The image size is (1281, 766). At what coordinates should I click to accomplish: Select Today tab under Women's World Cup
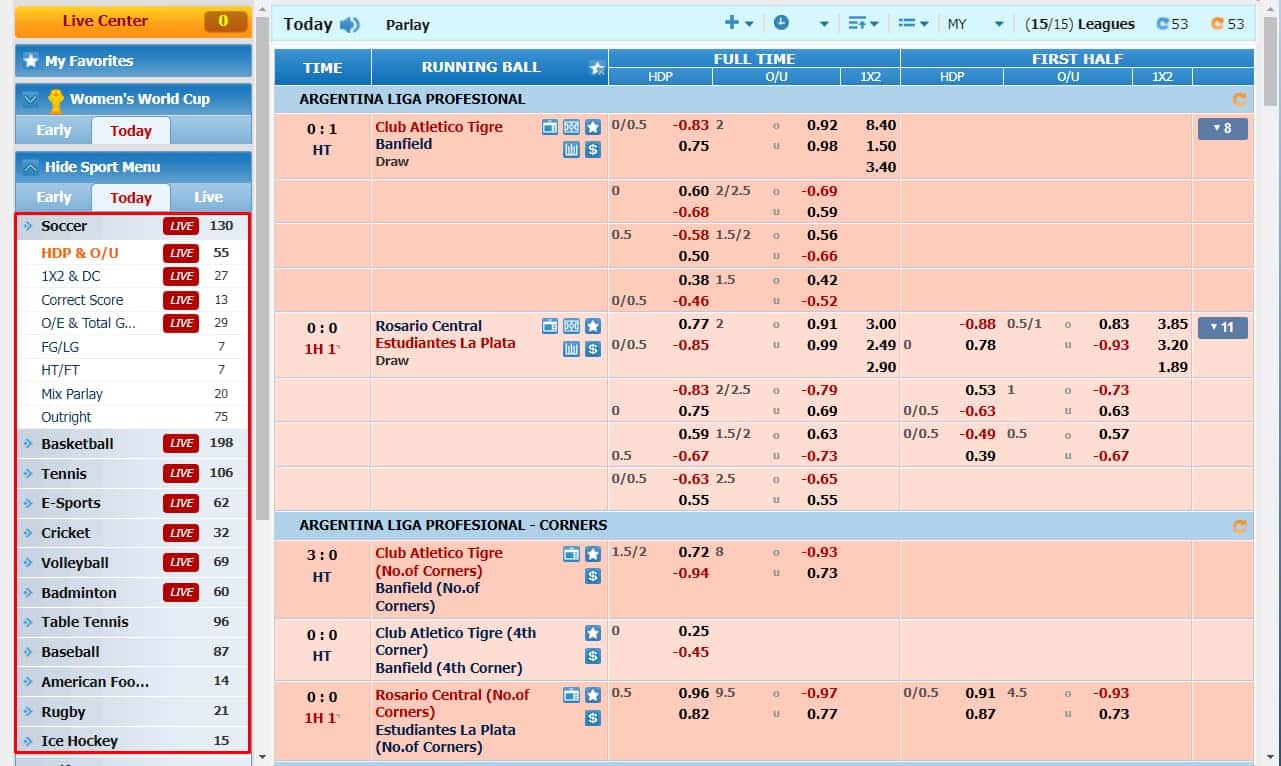click(131, 131)
